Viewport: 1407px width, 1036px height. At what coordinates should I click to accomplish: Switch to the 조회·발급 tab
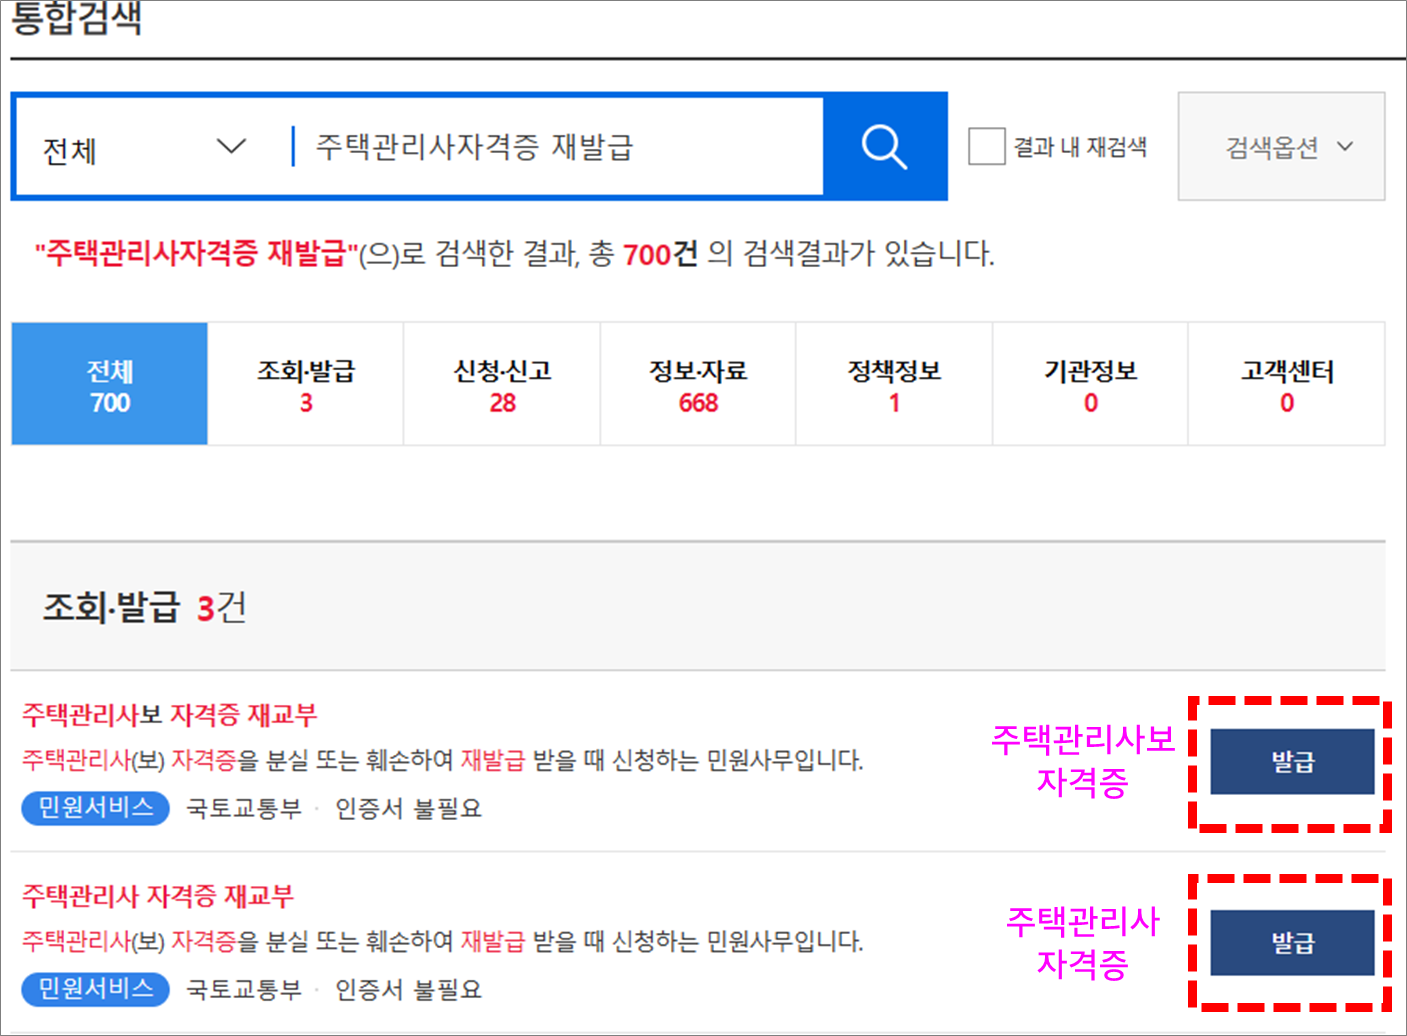[304, 383]
